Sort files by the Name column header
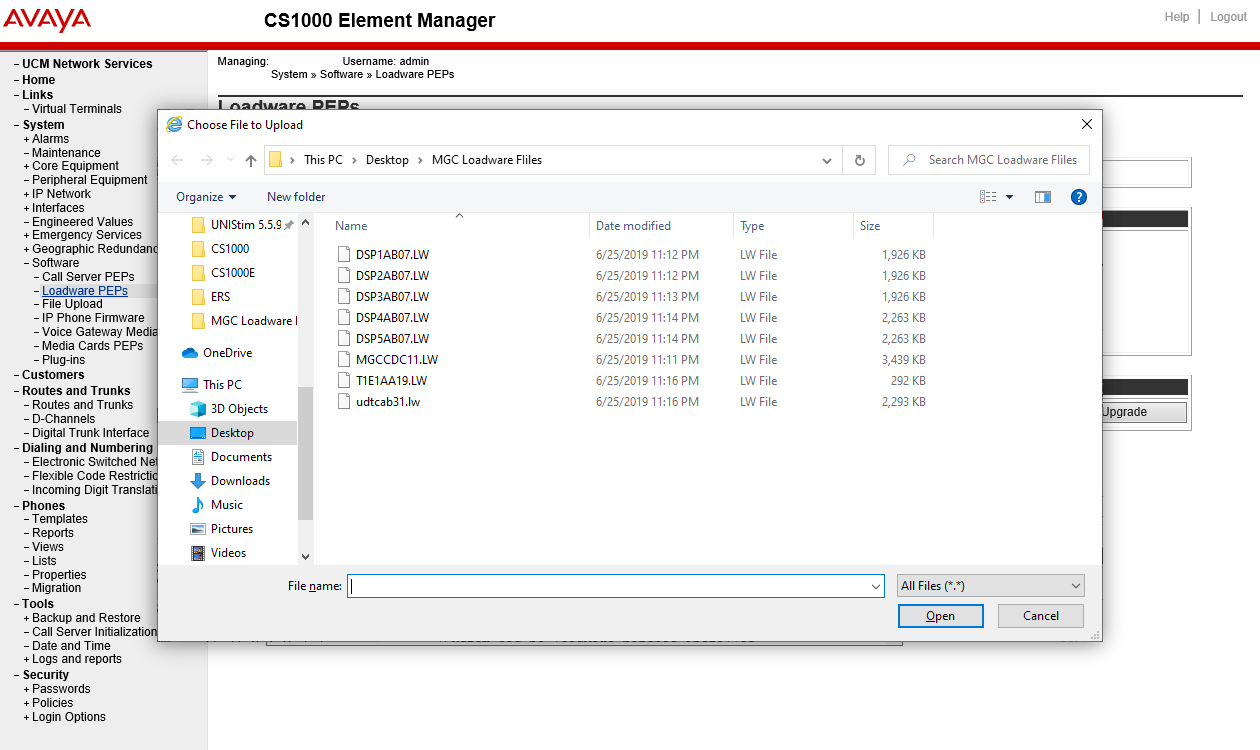This screenshot has height=750, width=1260. [351, 226]
